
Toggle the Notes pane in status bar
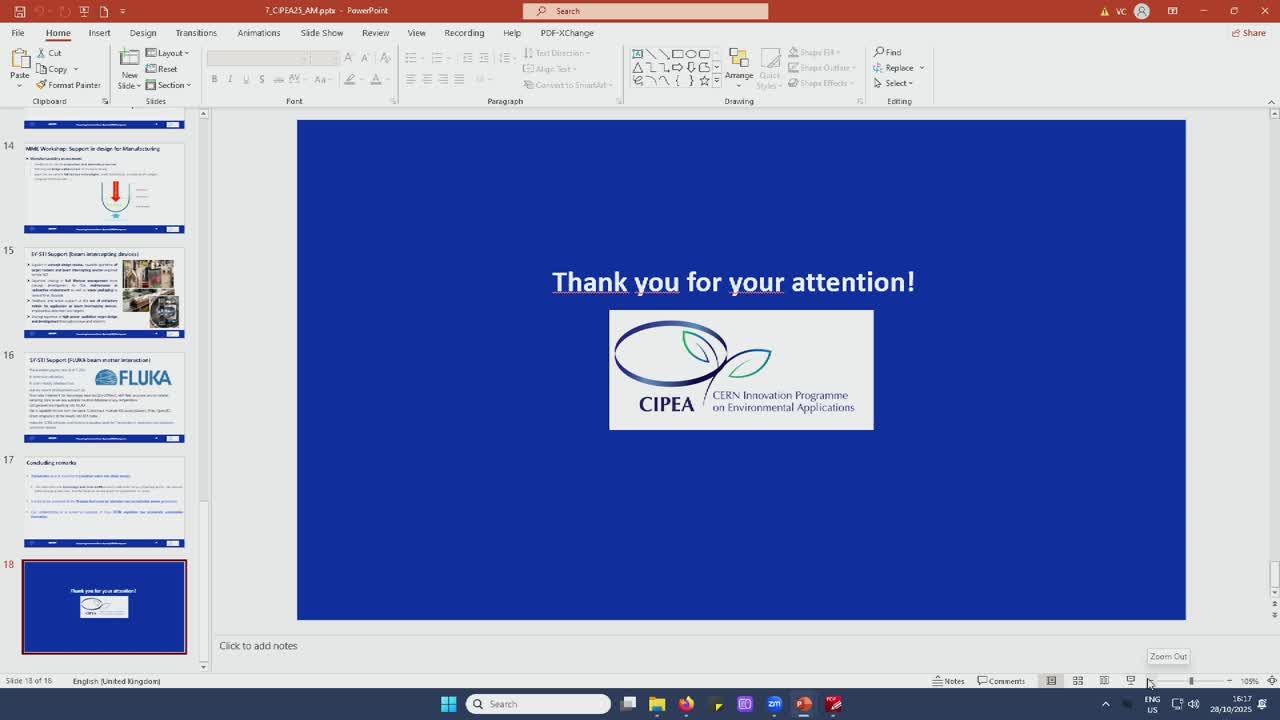click(948, 681)
